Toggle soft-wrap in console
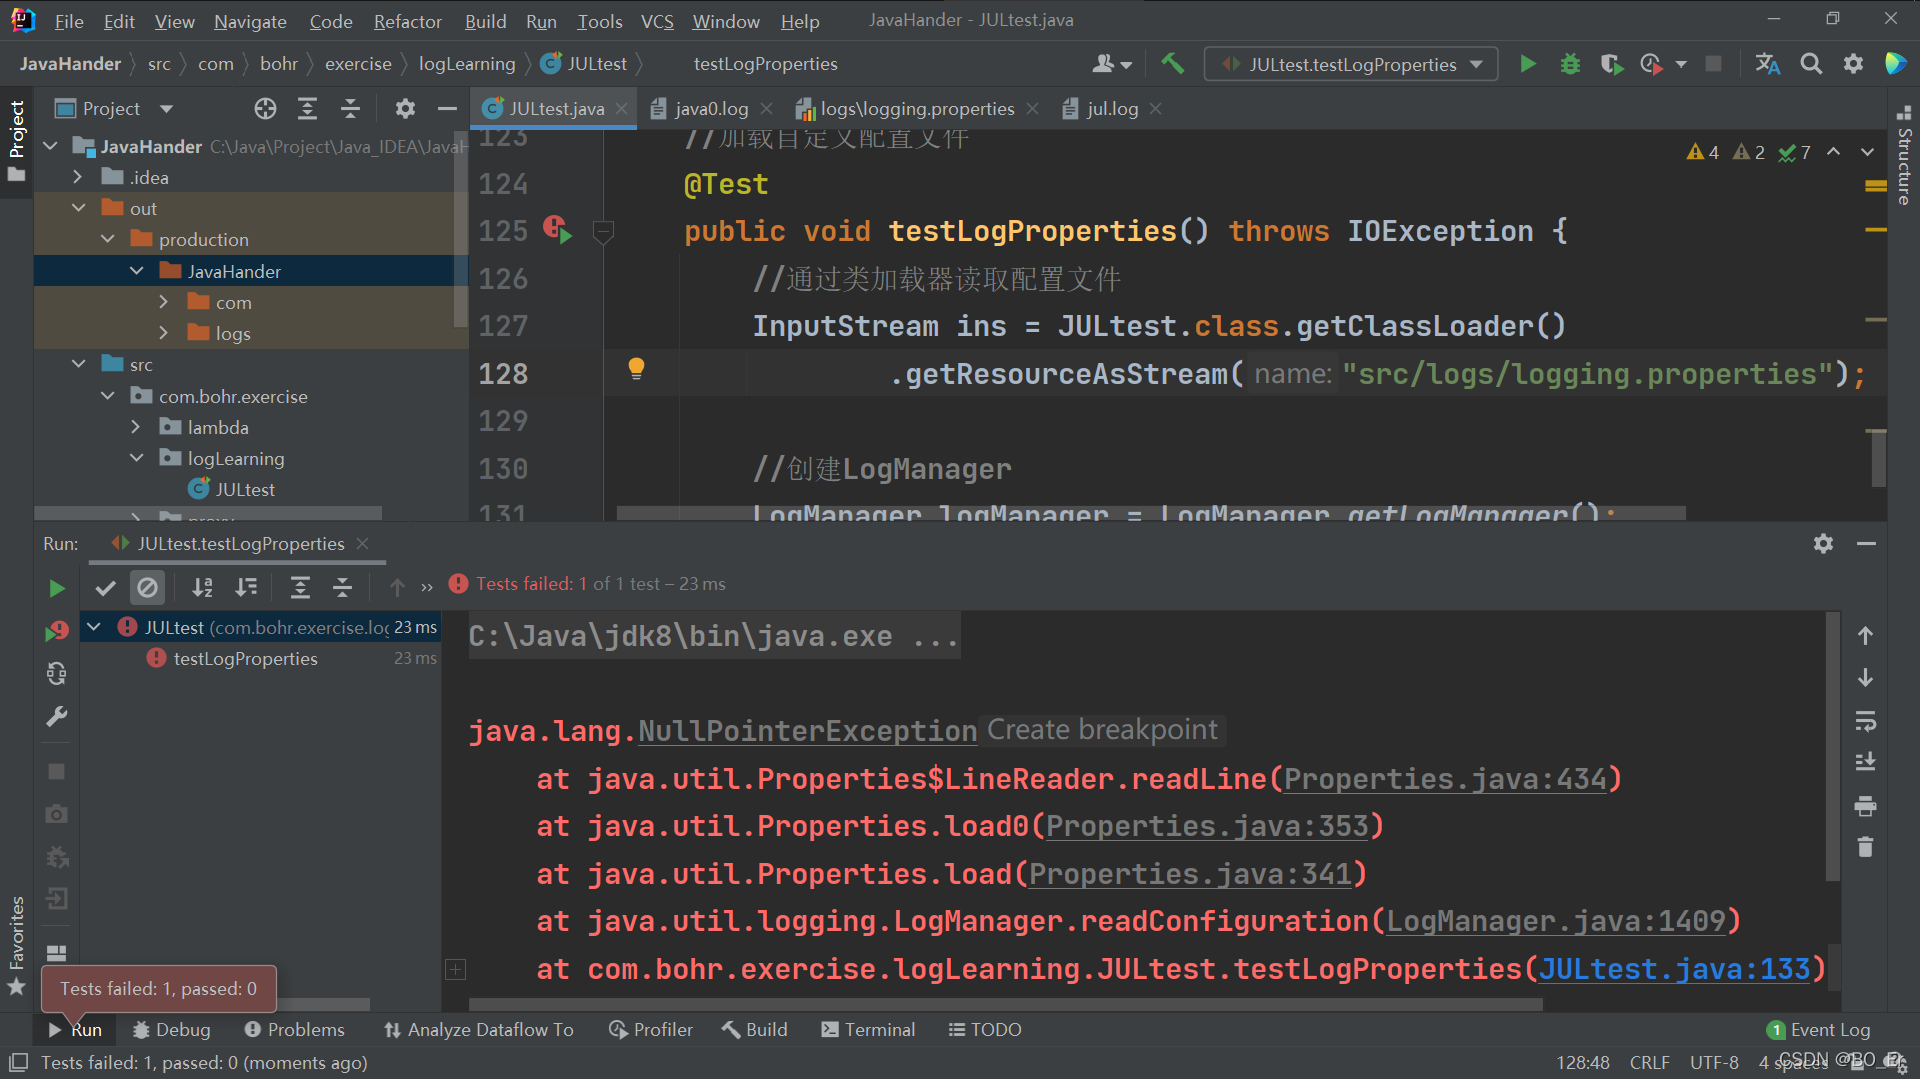1920x1079 pixels. [1865, 721]
